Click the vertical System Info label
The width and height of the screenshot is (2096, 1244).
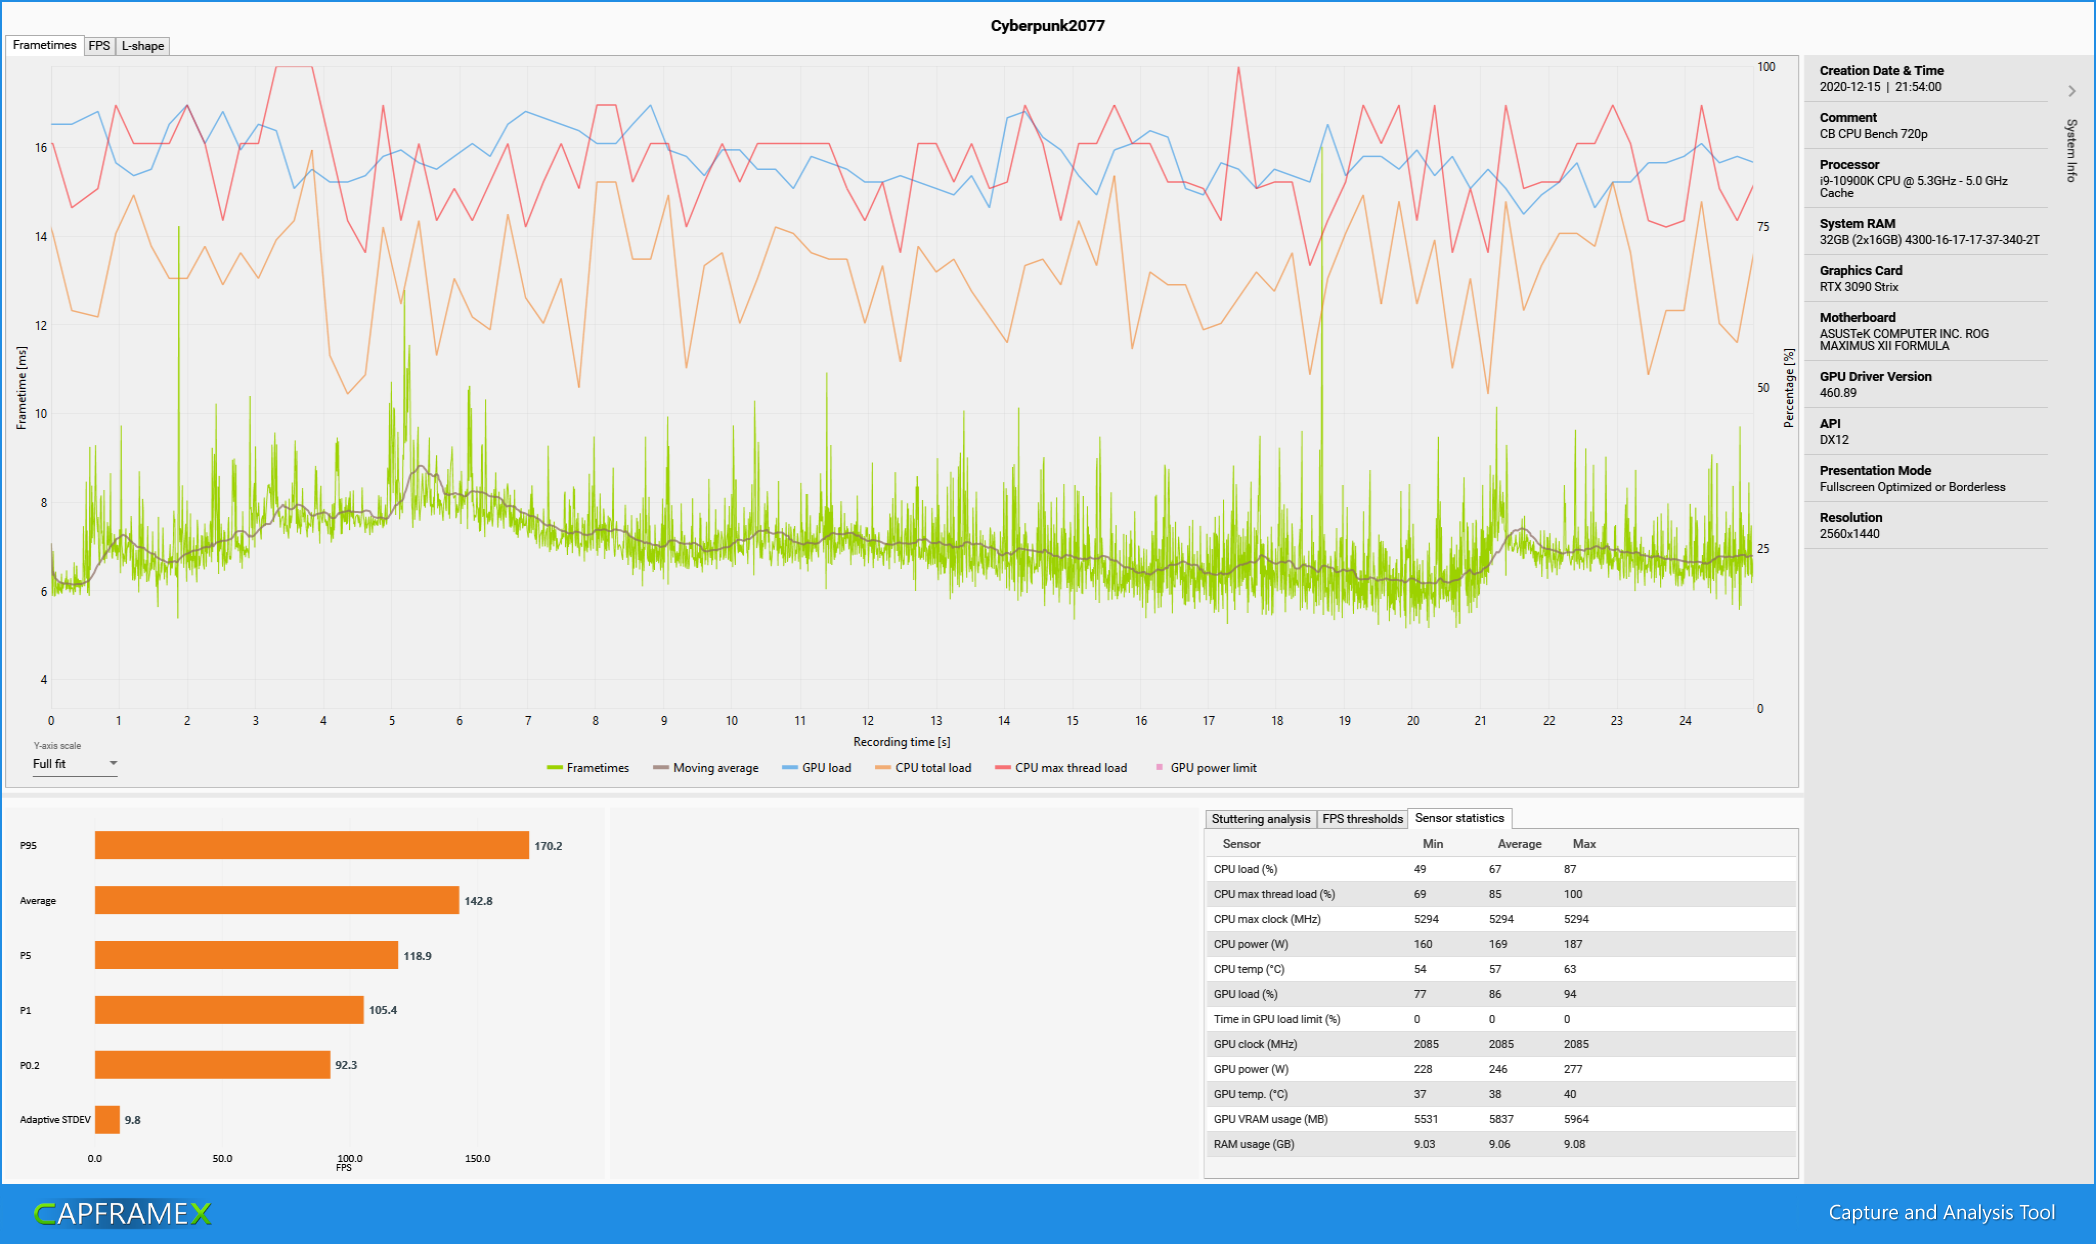click(2071, 150)
